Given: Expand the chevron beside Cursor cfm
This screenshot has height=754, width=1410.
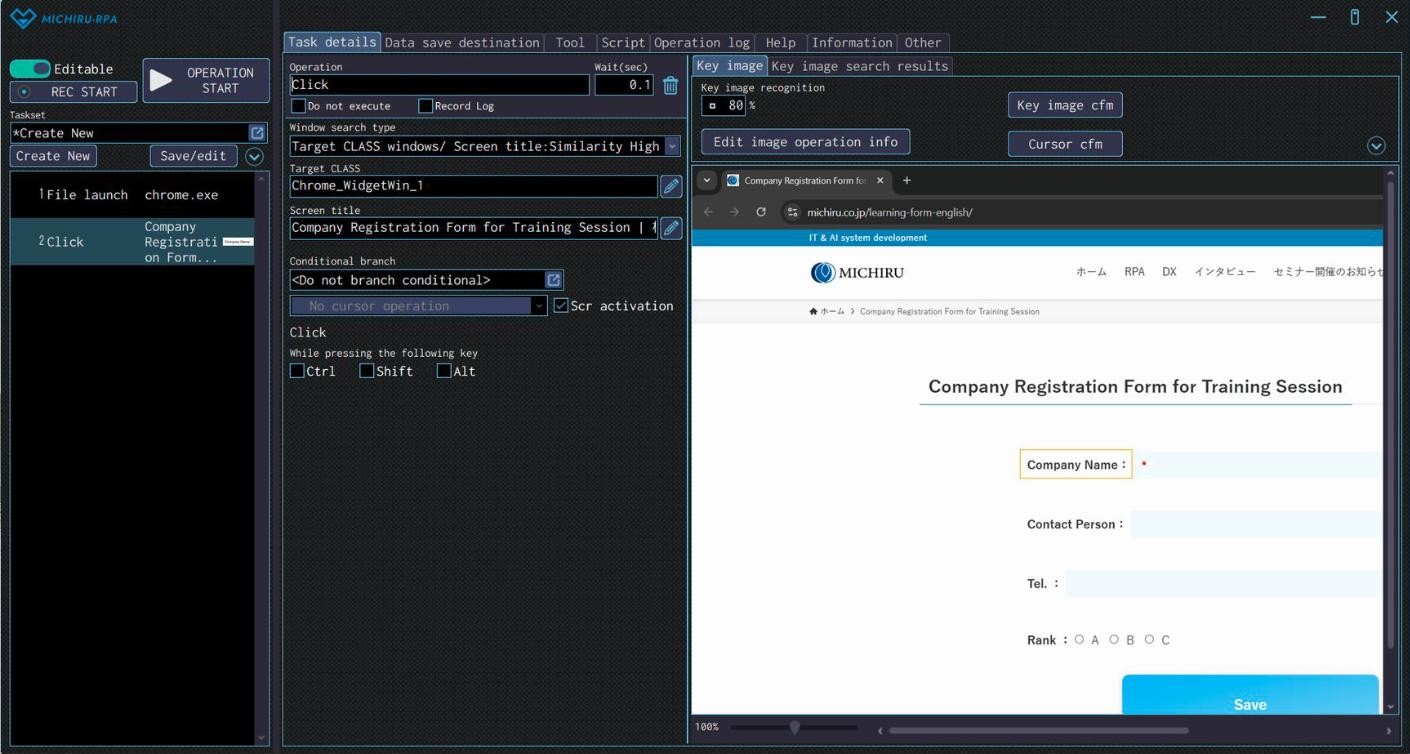Looking at the screenshot, I should (1376, 145).
